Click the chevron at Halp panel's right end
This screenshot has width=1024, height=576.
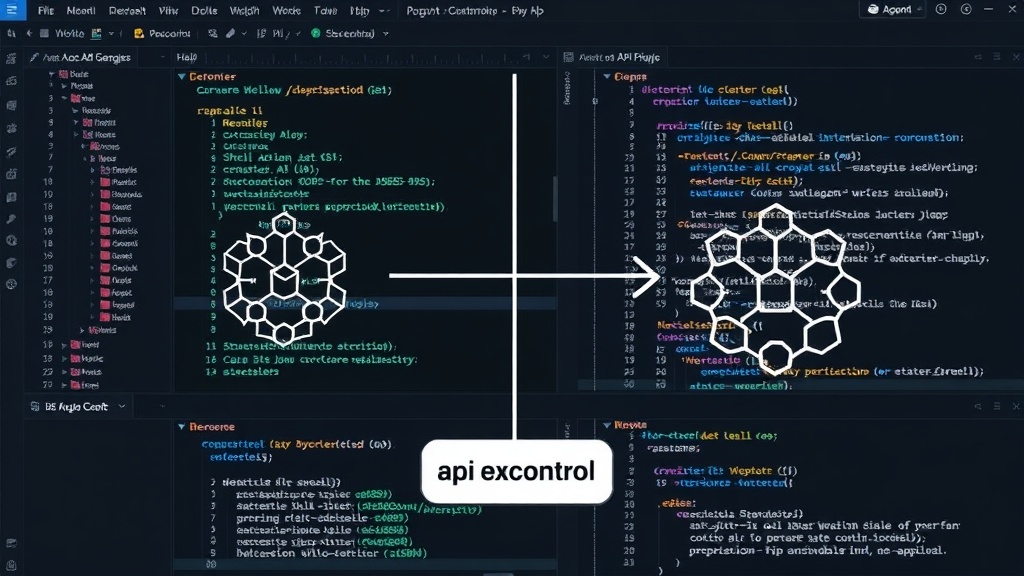point(546,57)
